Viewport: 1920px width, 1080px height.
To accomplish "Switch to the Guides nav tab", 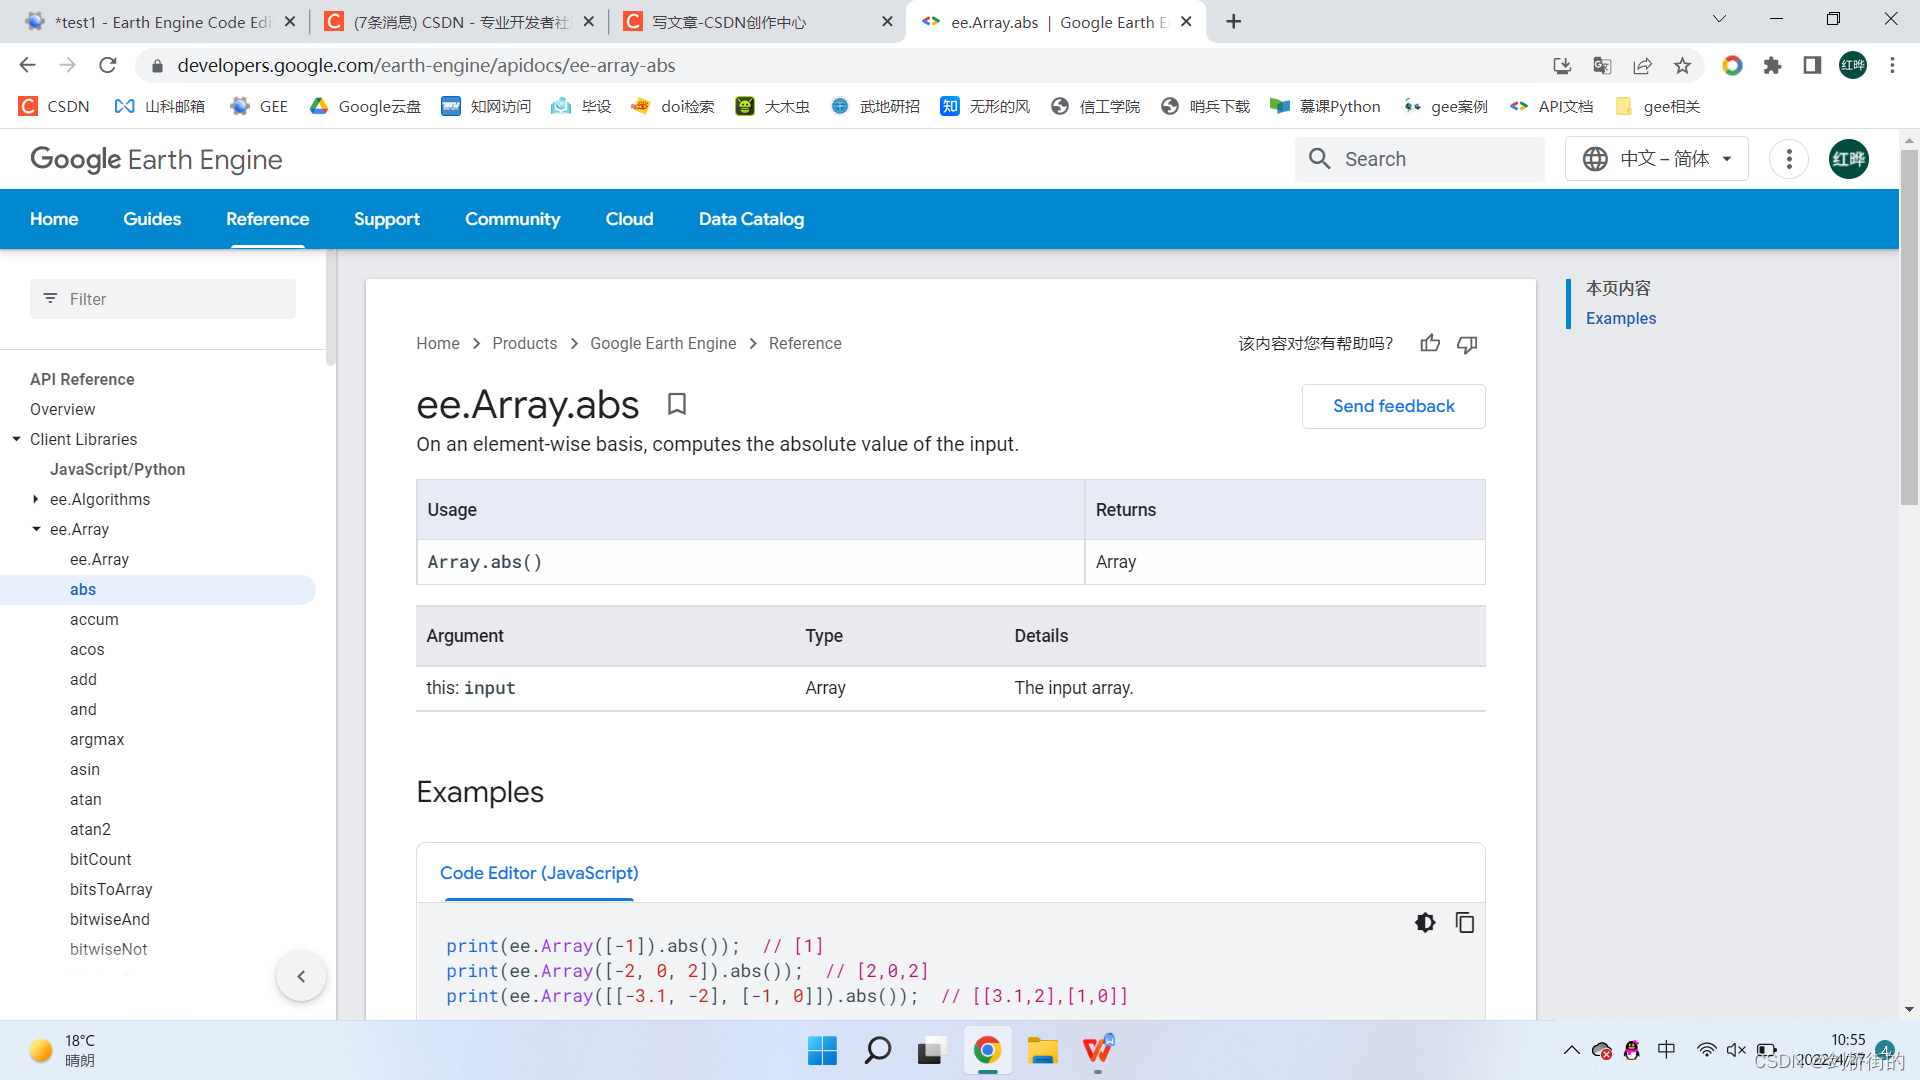I will [152, 219].
